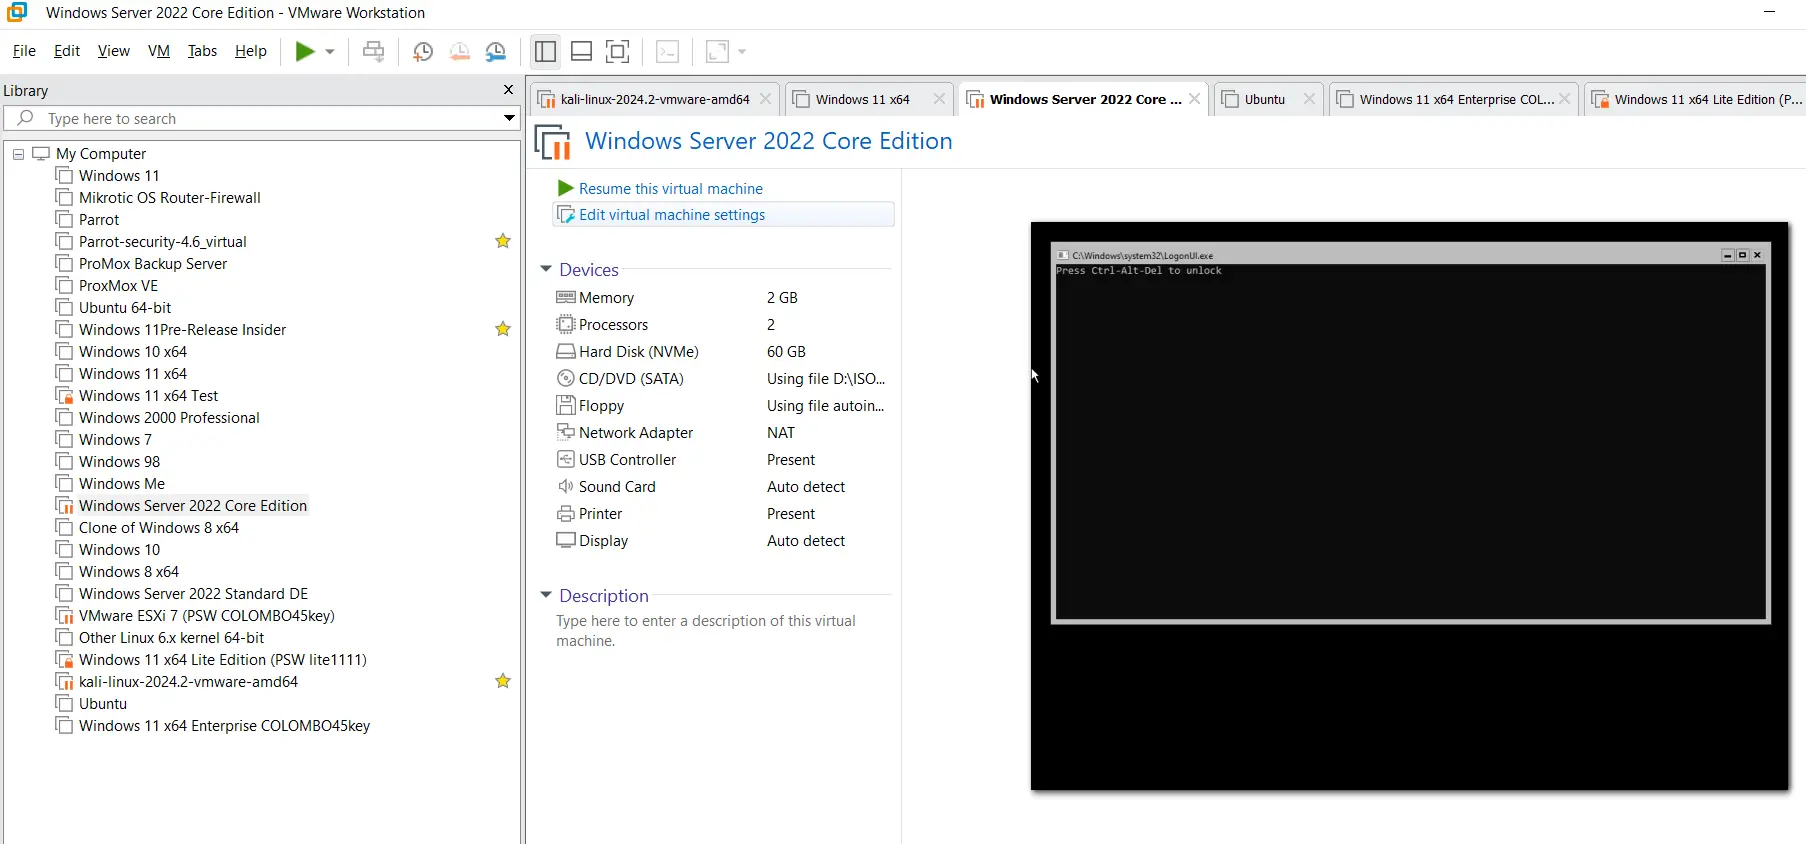
Task: Open the VM menu
Action: [159, 51]
